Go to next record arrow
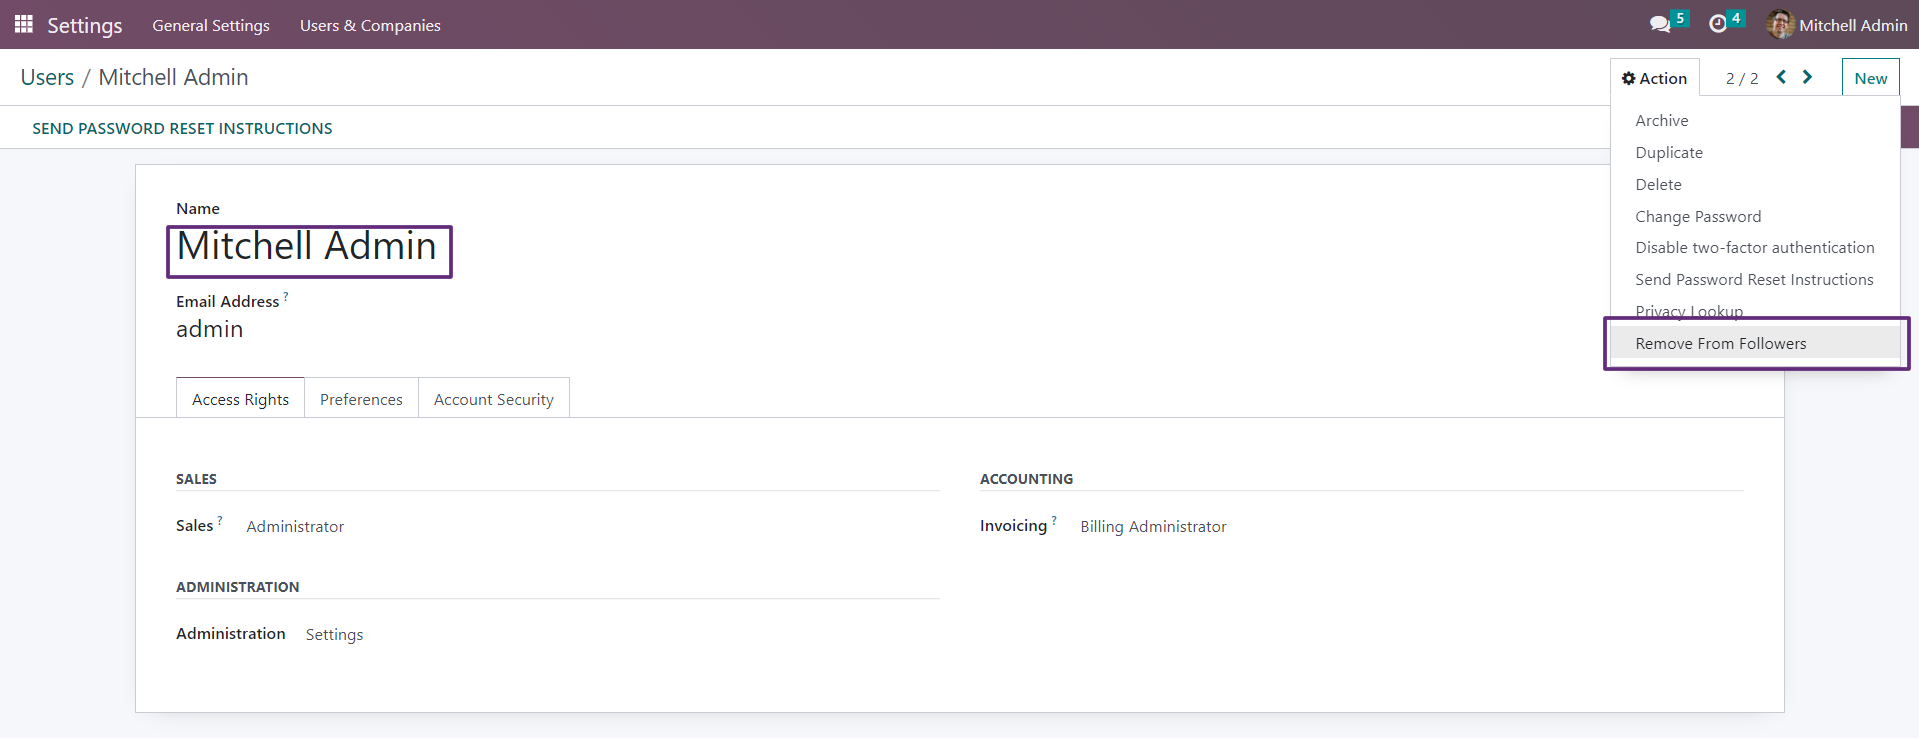 tap(1807, 77)
